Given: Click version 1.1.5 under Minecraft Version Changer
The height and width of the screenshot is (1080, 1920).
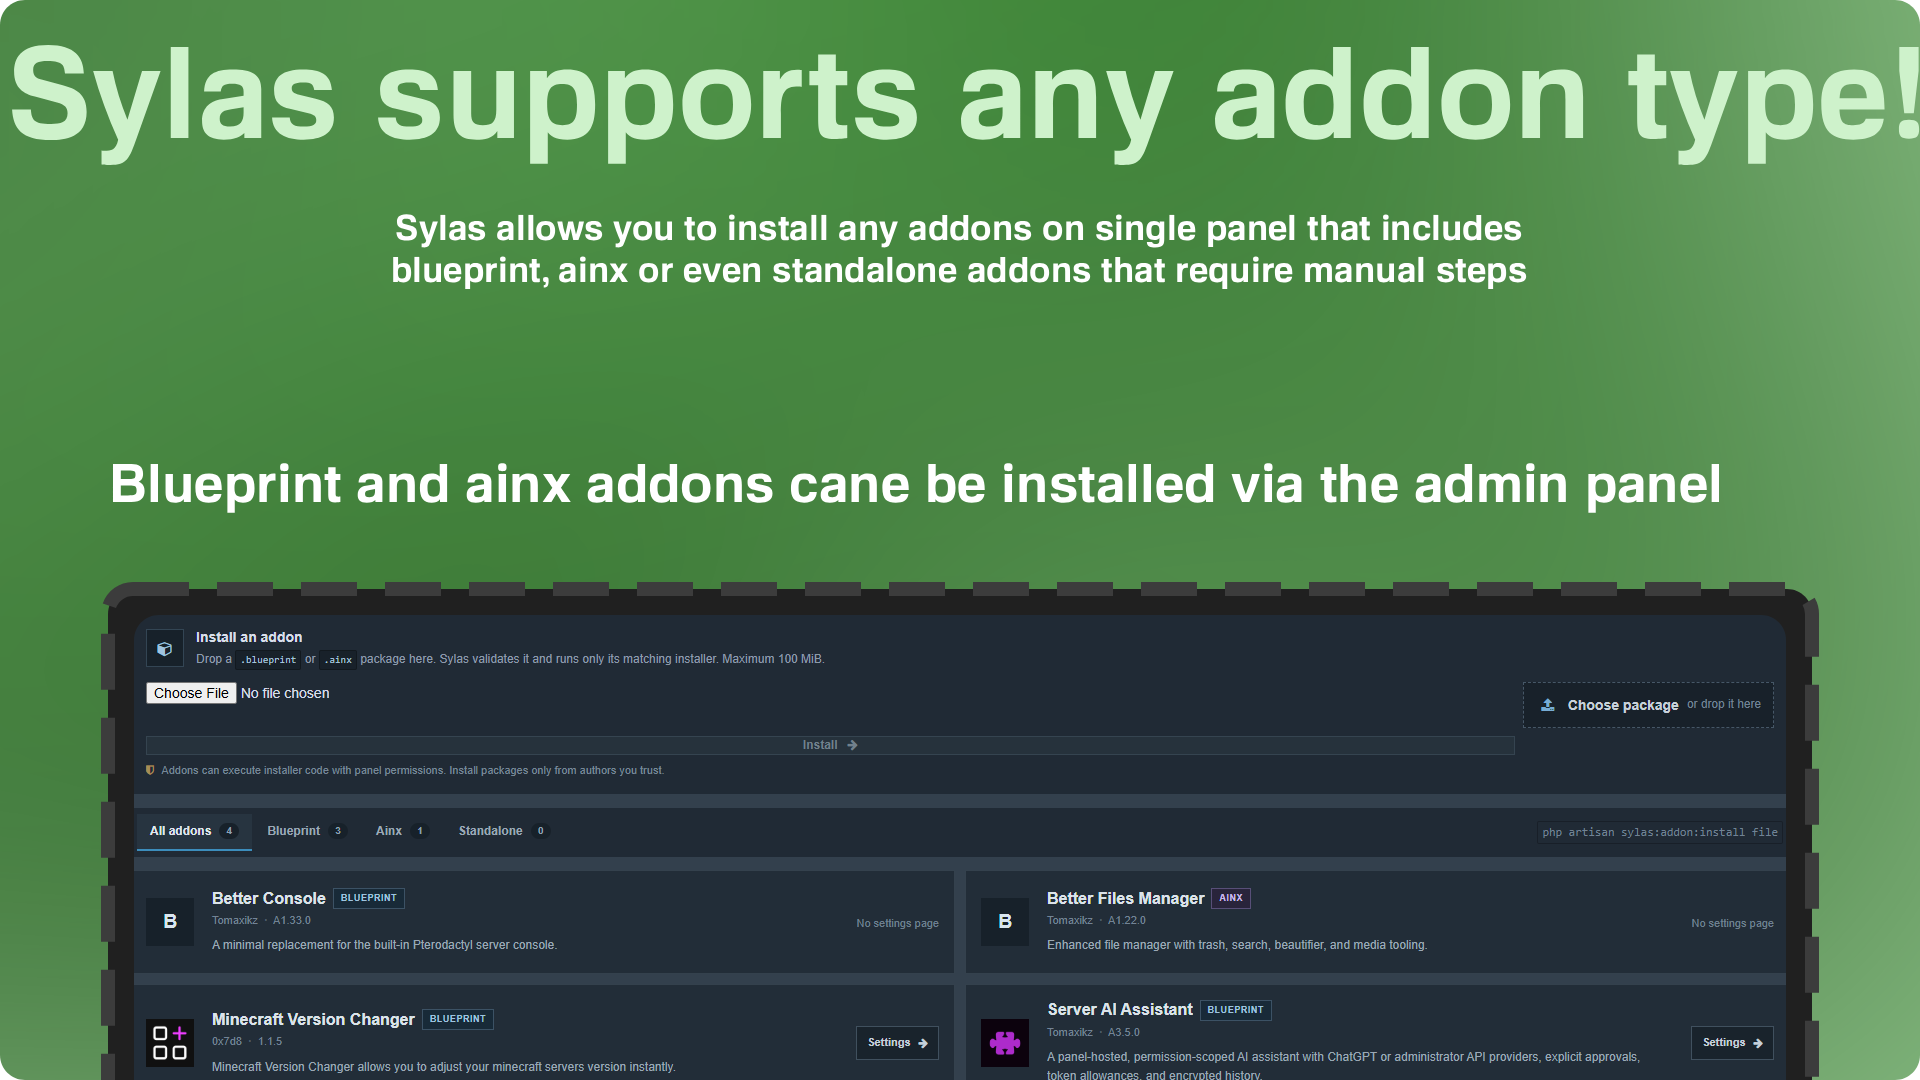Looking at the screenshot, I should pyautogui.click(x=270, y=1041).
